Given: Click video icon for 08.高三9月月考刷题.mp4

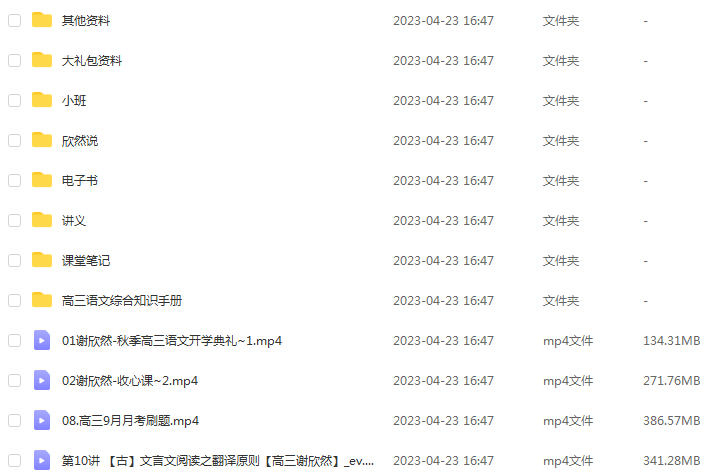Looking at the screenshot, I should [42, 420].
